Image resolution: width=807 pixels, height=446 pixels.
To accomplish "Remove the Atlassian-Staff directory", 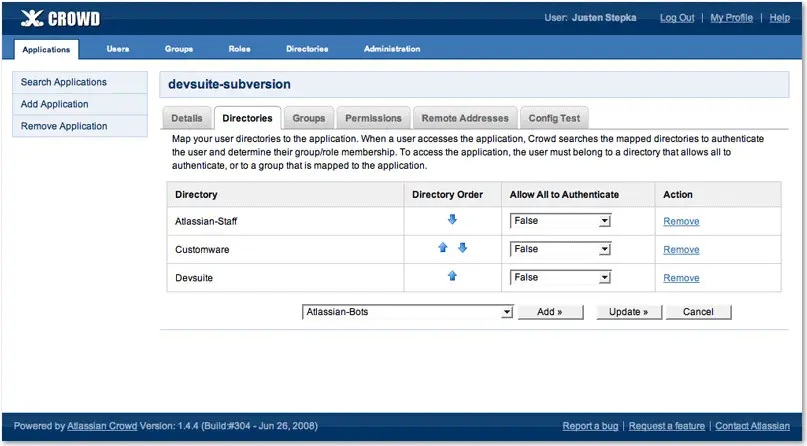I will [x=681, y=221].
